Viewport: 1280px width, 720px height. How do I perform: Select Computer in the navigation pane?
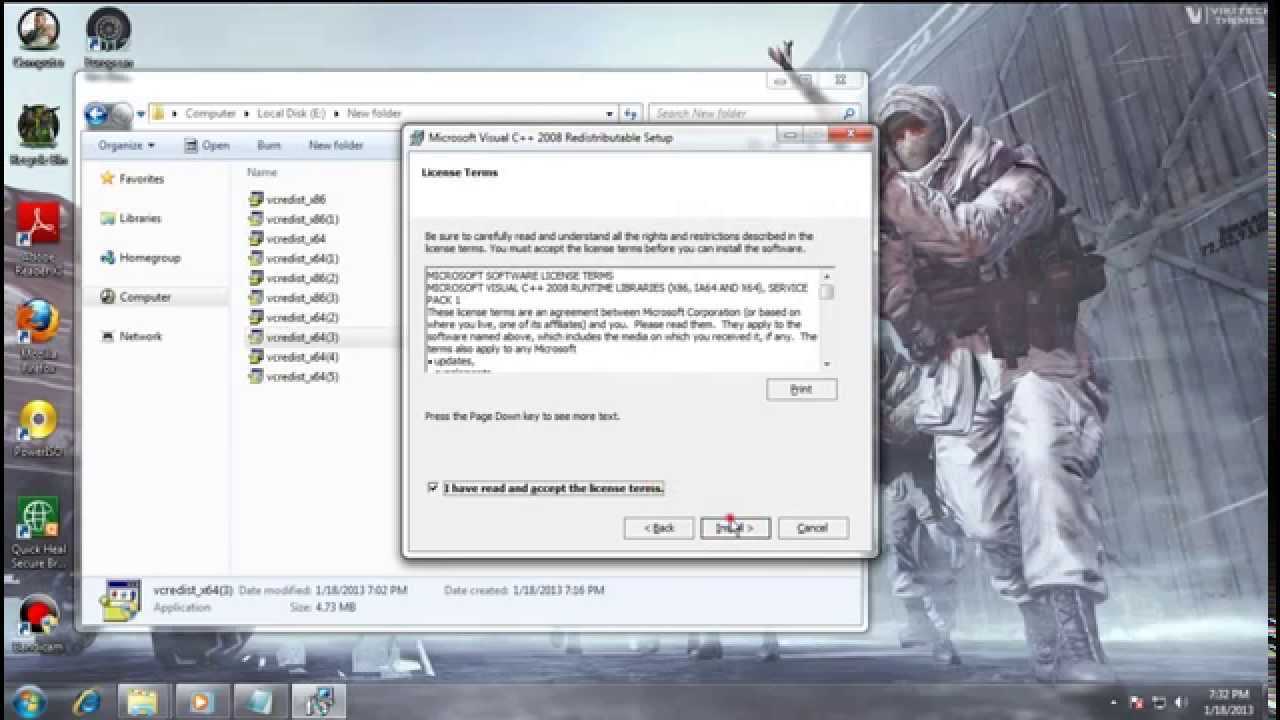click(x=145, y=297)
